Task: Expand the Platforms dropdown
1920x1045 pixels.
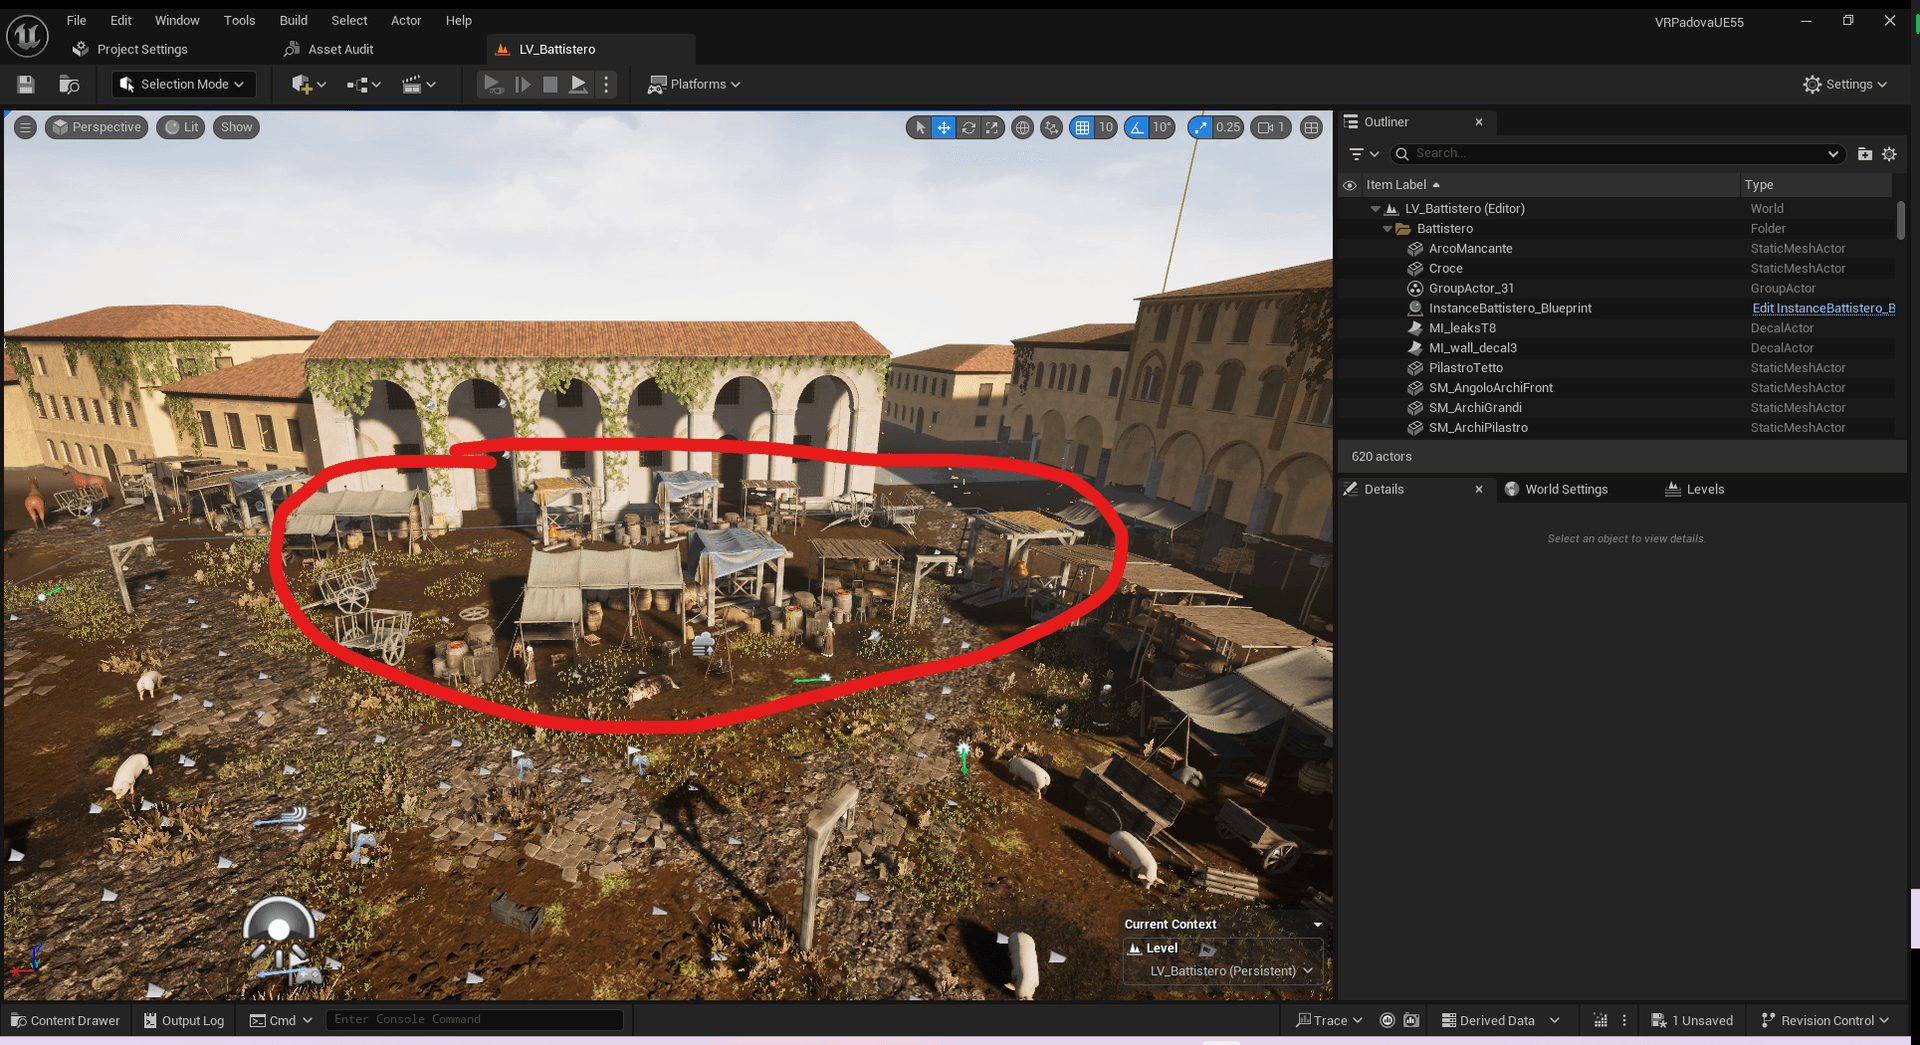Action: (694, 85)
